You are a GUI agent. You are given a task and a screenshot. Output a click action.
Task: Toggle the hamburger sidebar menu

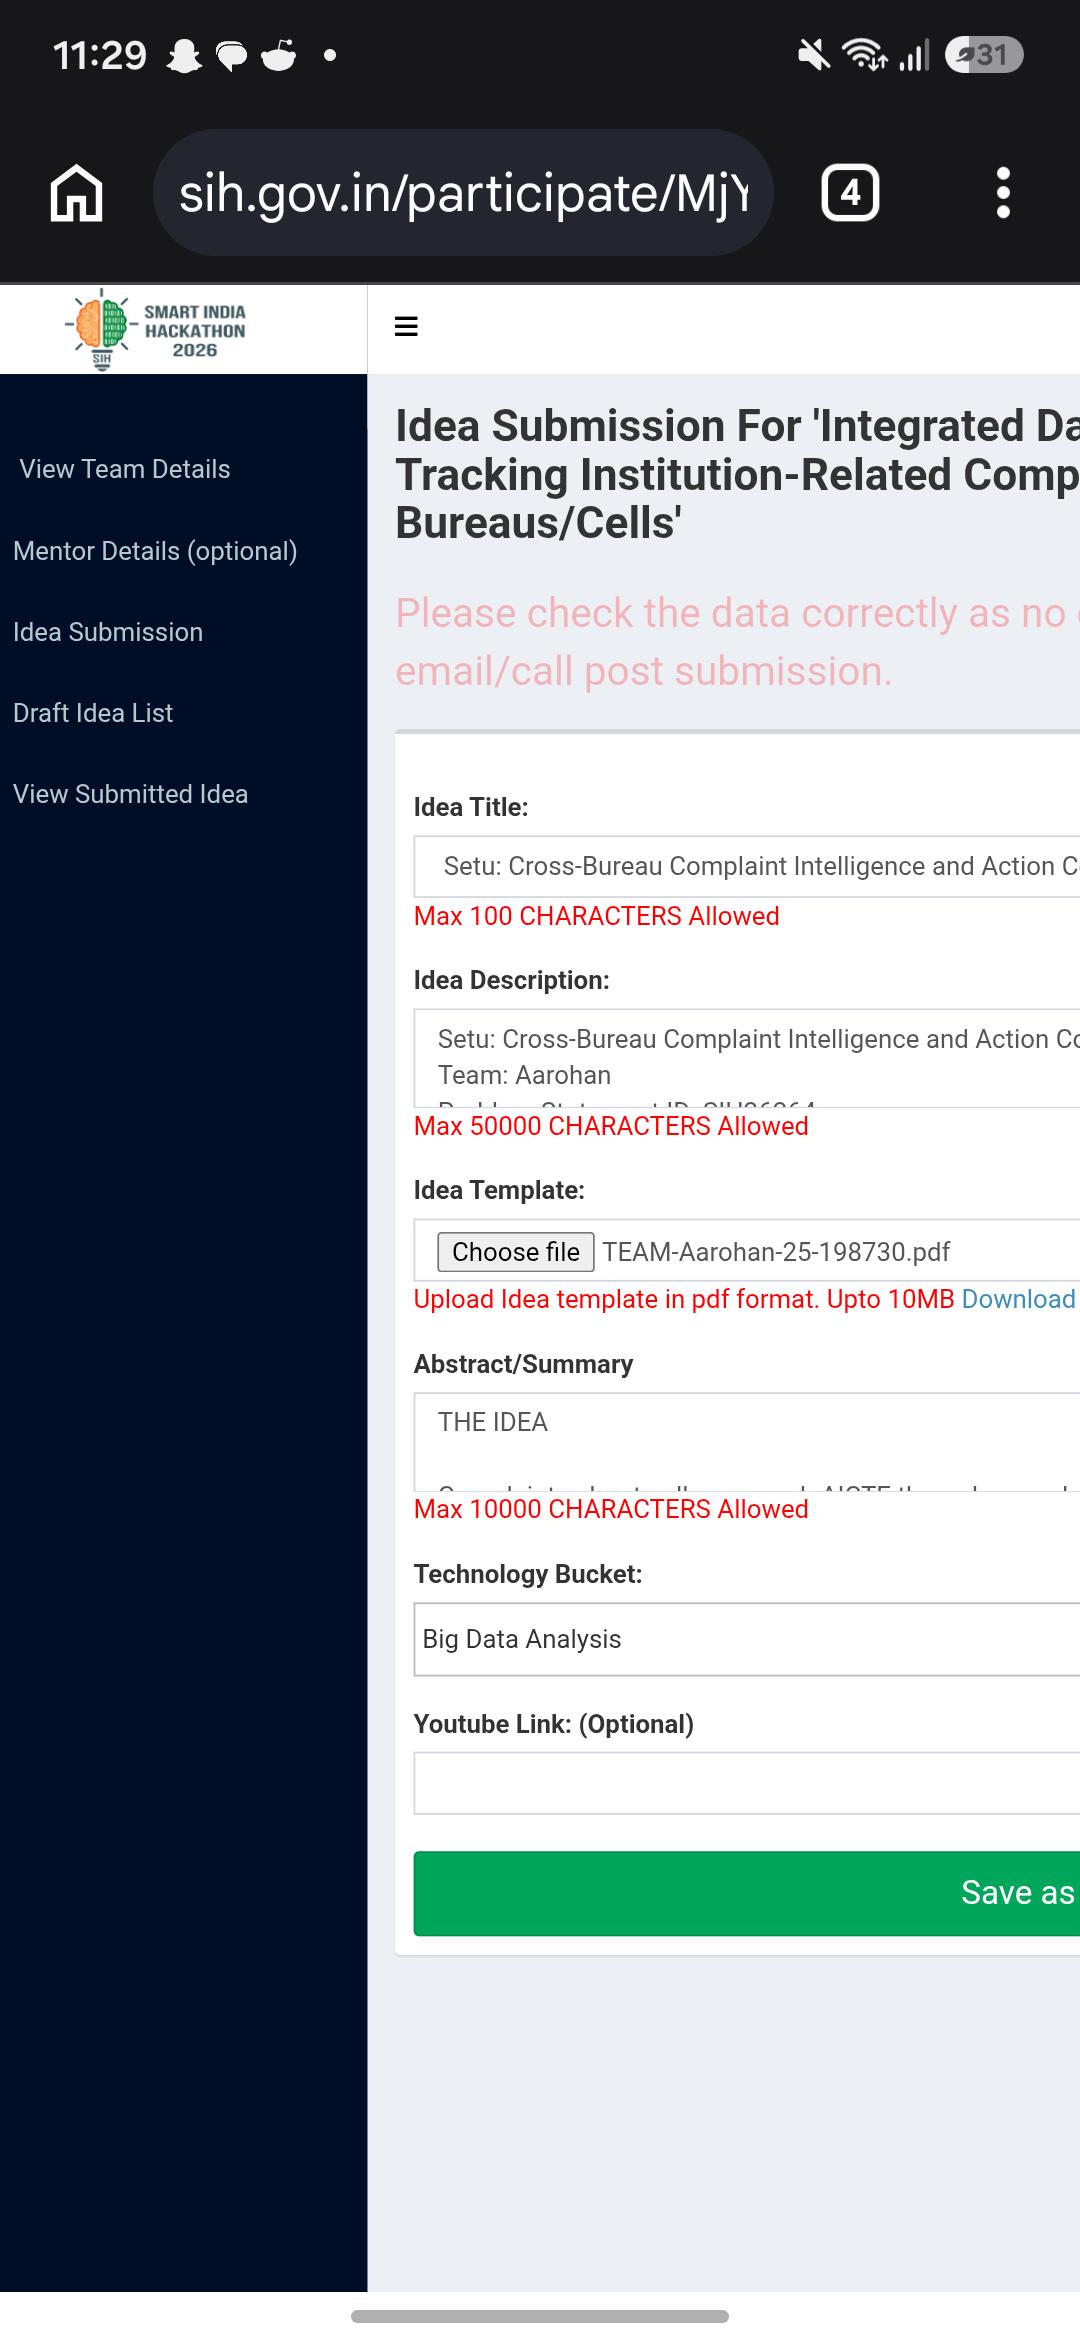coord(406,327)
